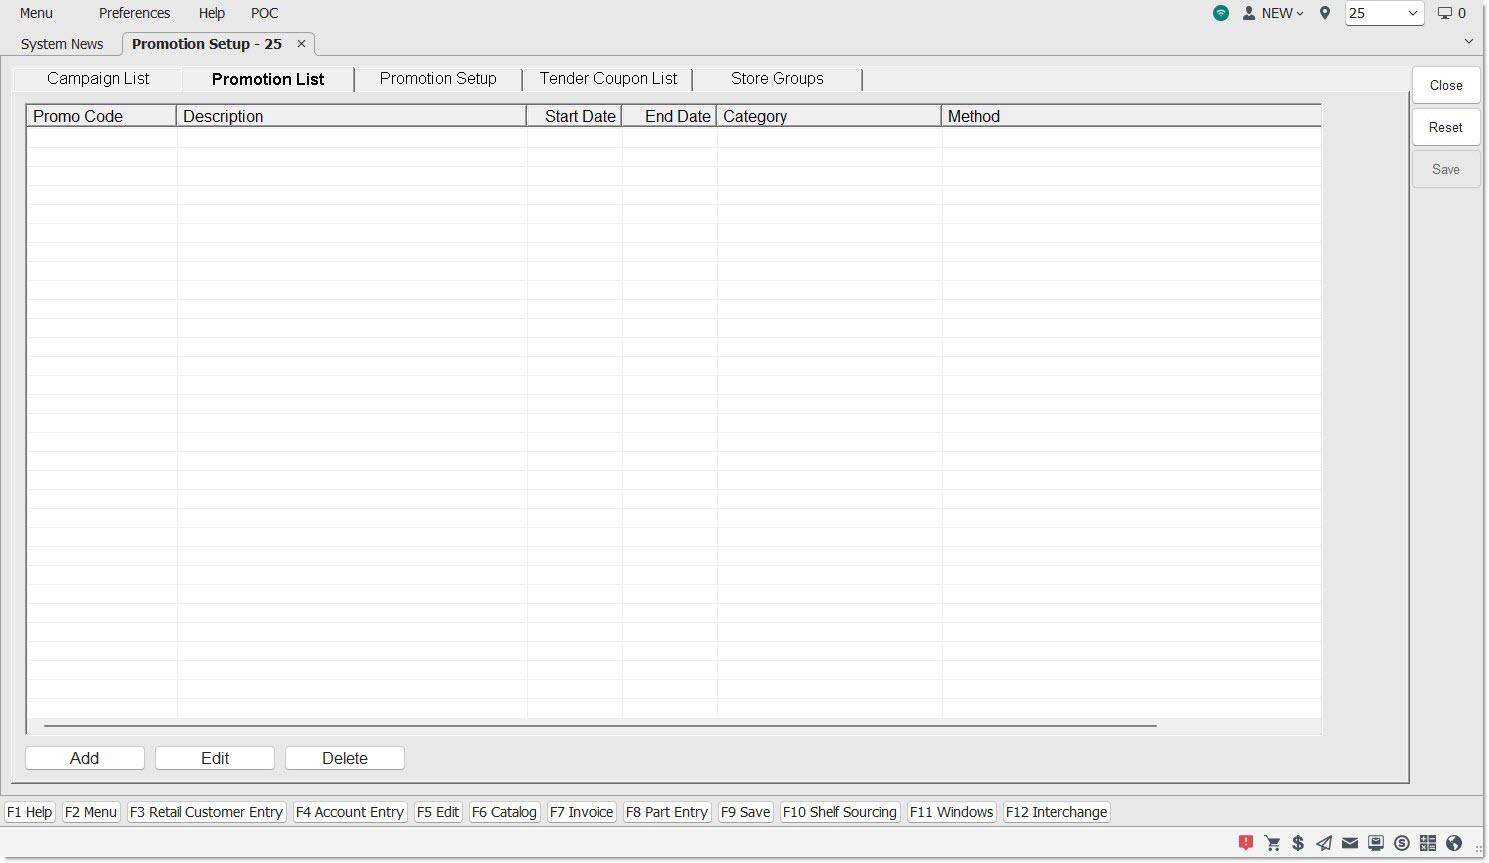Image resolution: width=1489 pixels, height=863 pixels.
Task: Expand the tab list chevron at right
Action: 1468,41
